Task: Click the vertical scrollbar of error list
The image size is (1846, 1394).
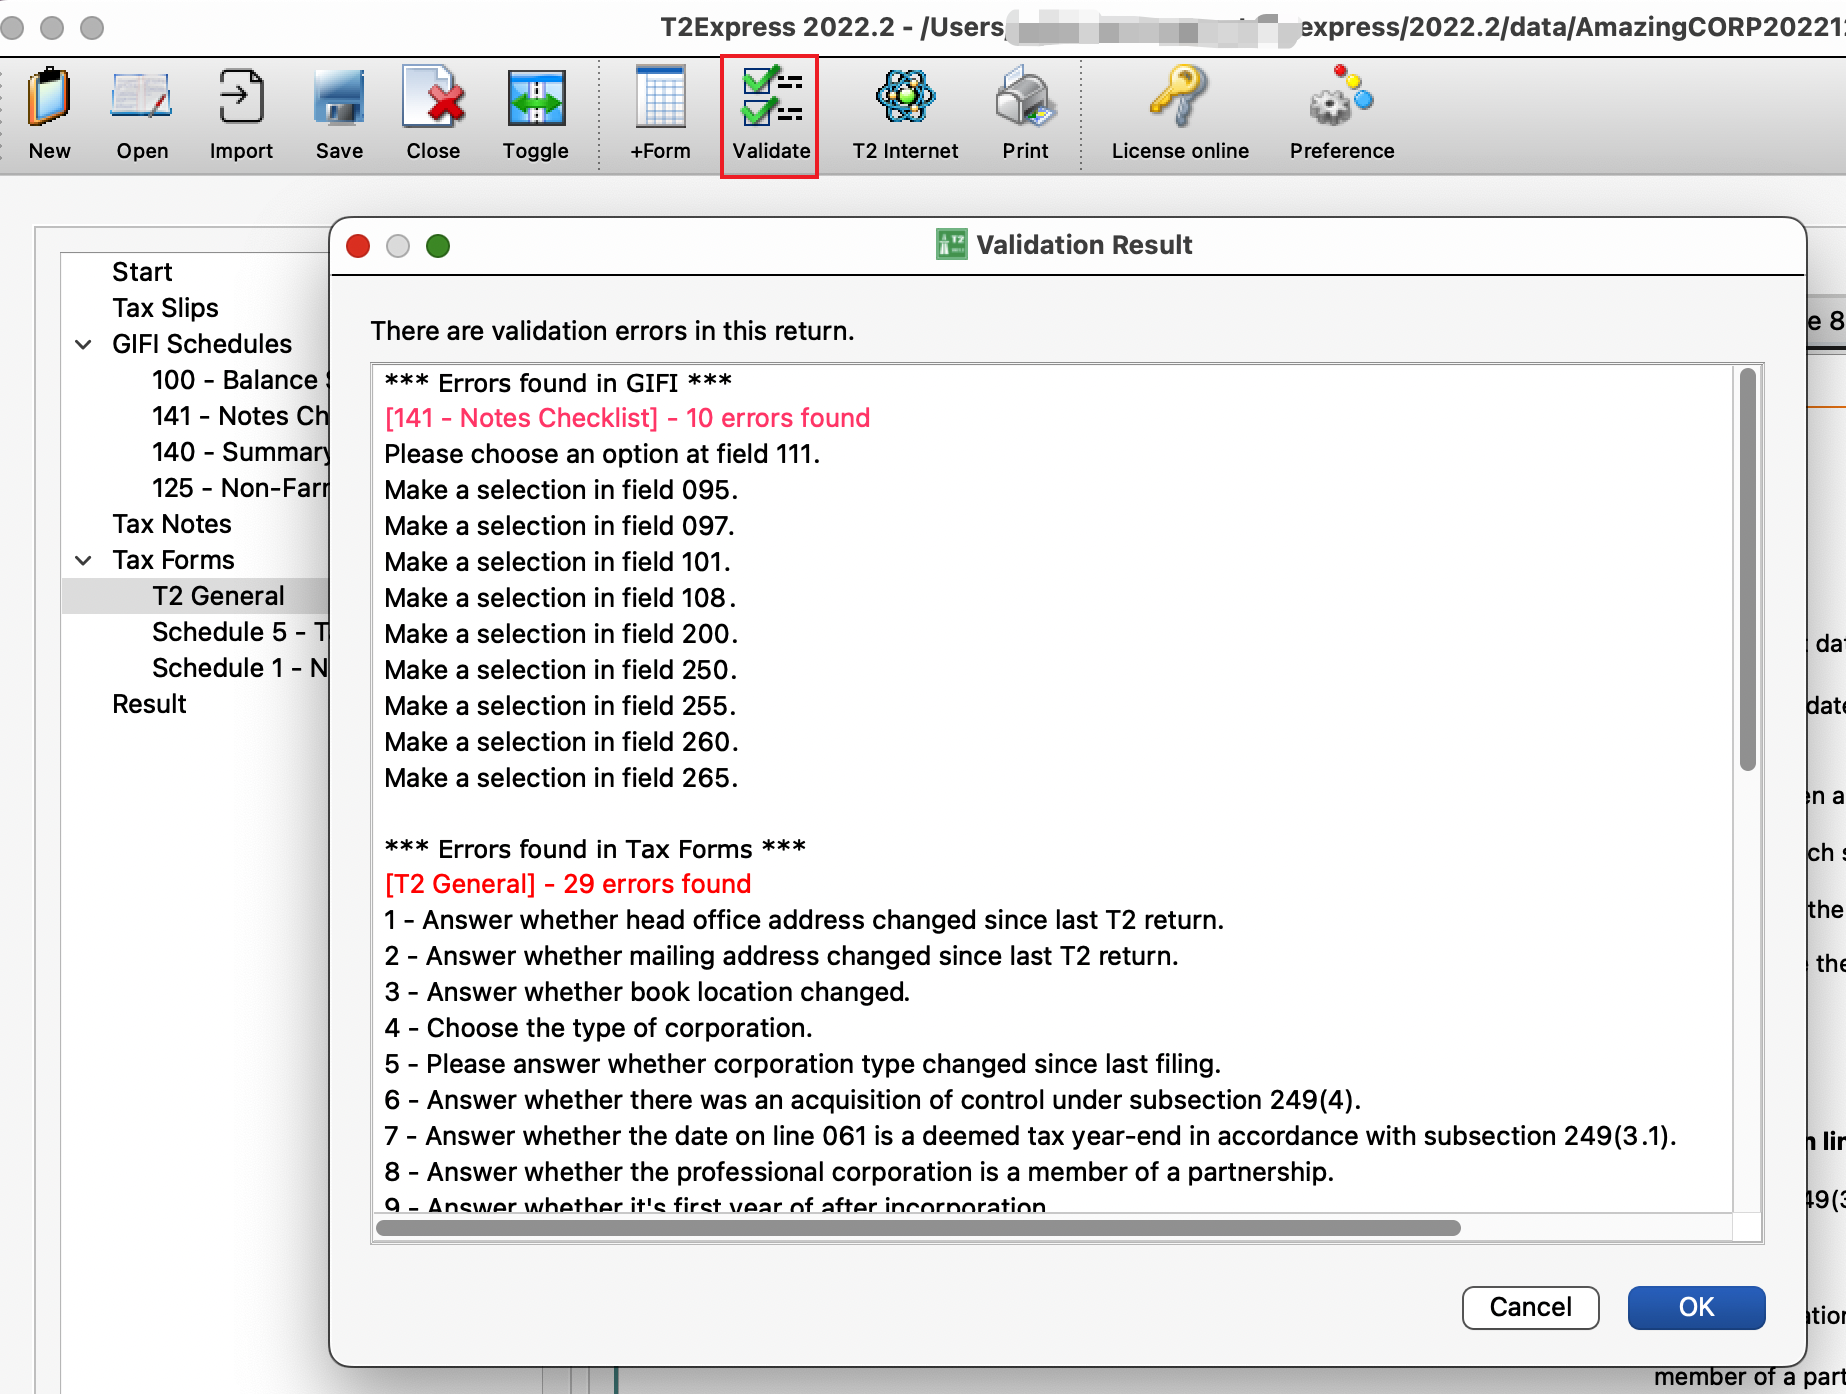Action: [1748, 570]
